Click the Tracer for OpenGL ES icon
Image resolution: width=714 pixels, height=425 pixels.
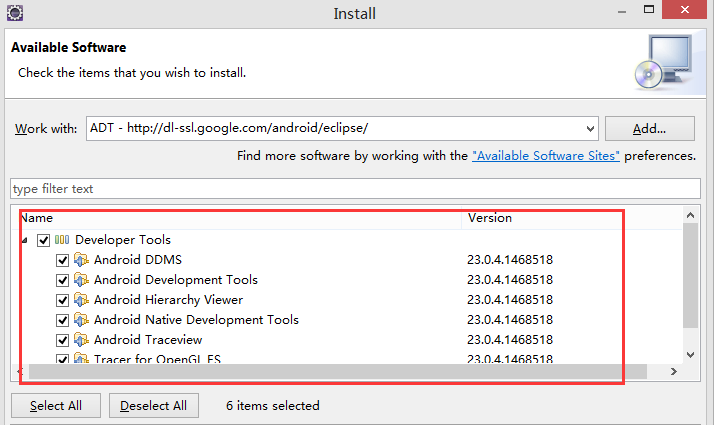click(x=82, y=359)
